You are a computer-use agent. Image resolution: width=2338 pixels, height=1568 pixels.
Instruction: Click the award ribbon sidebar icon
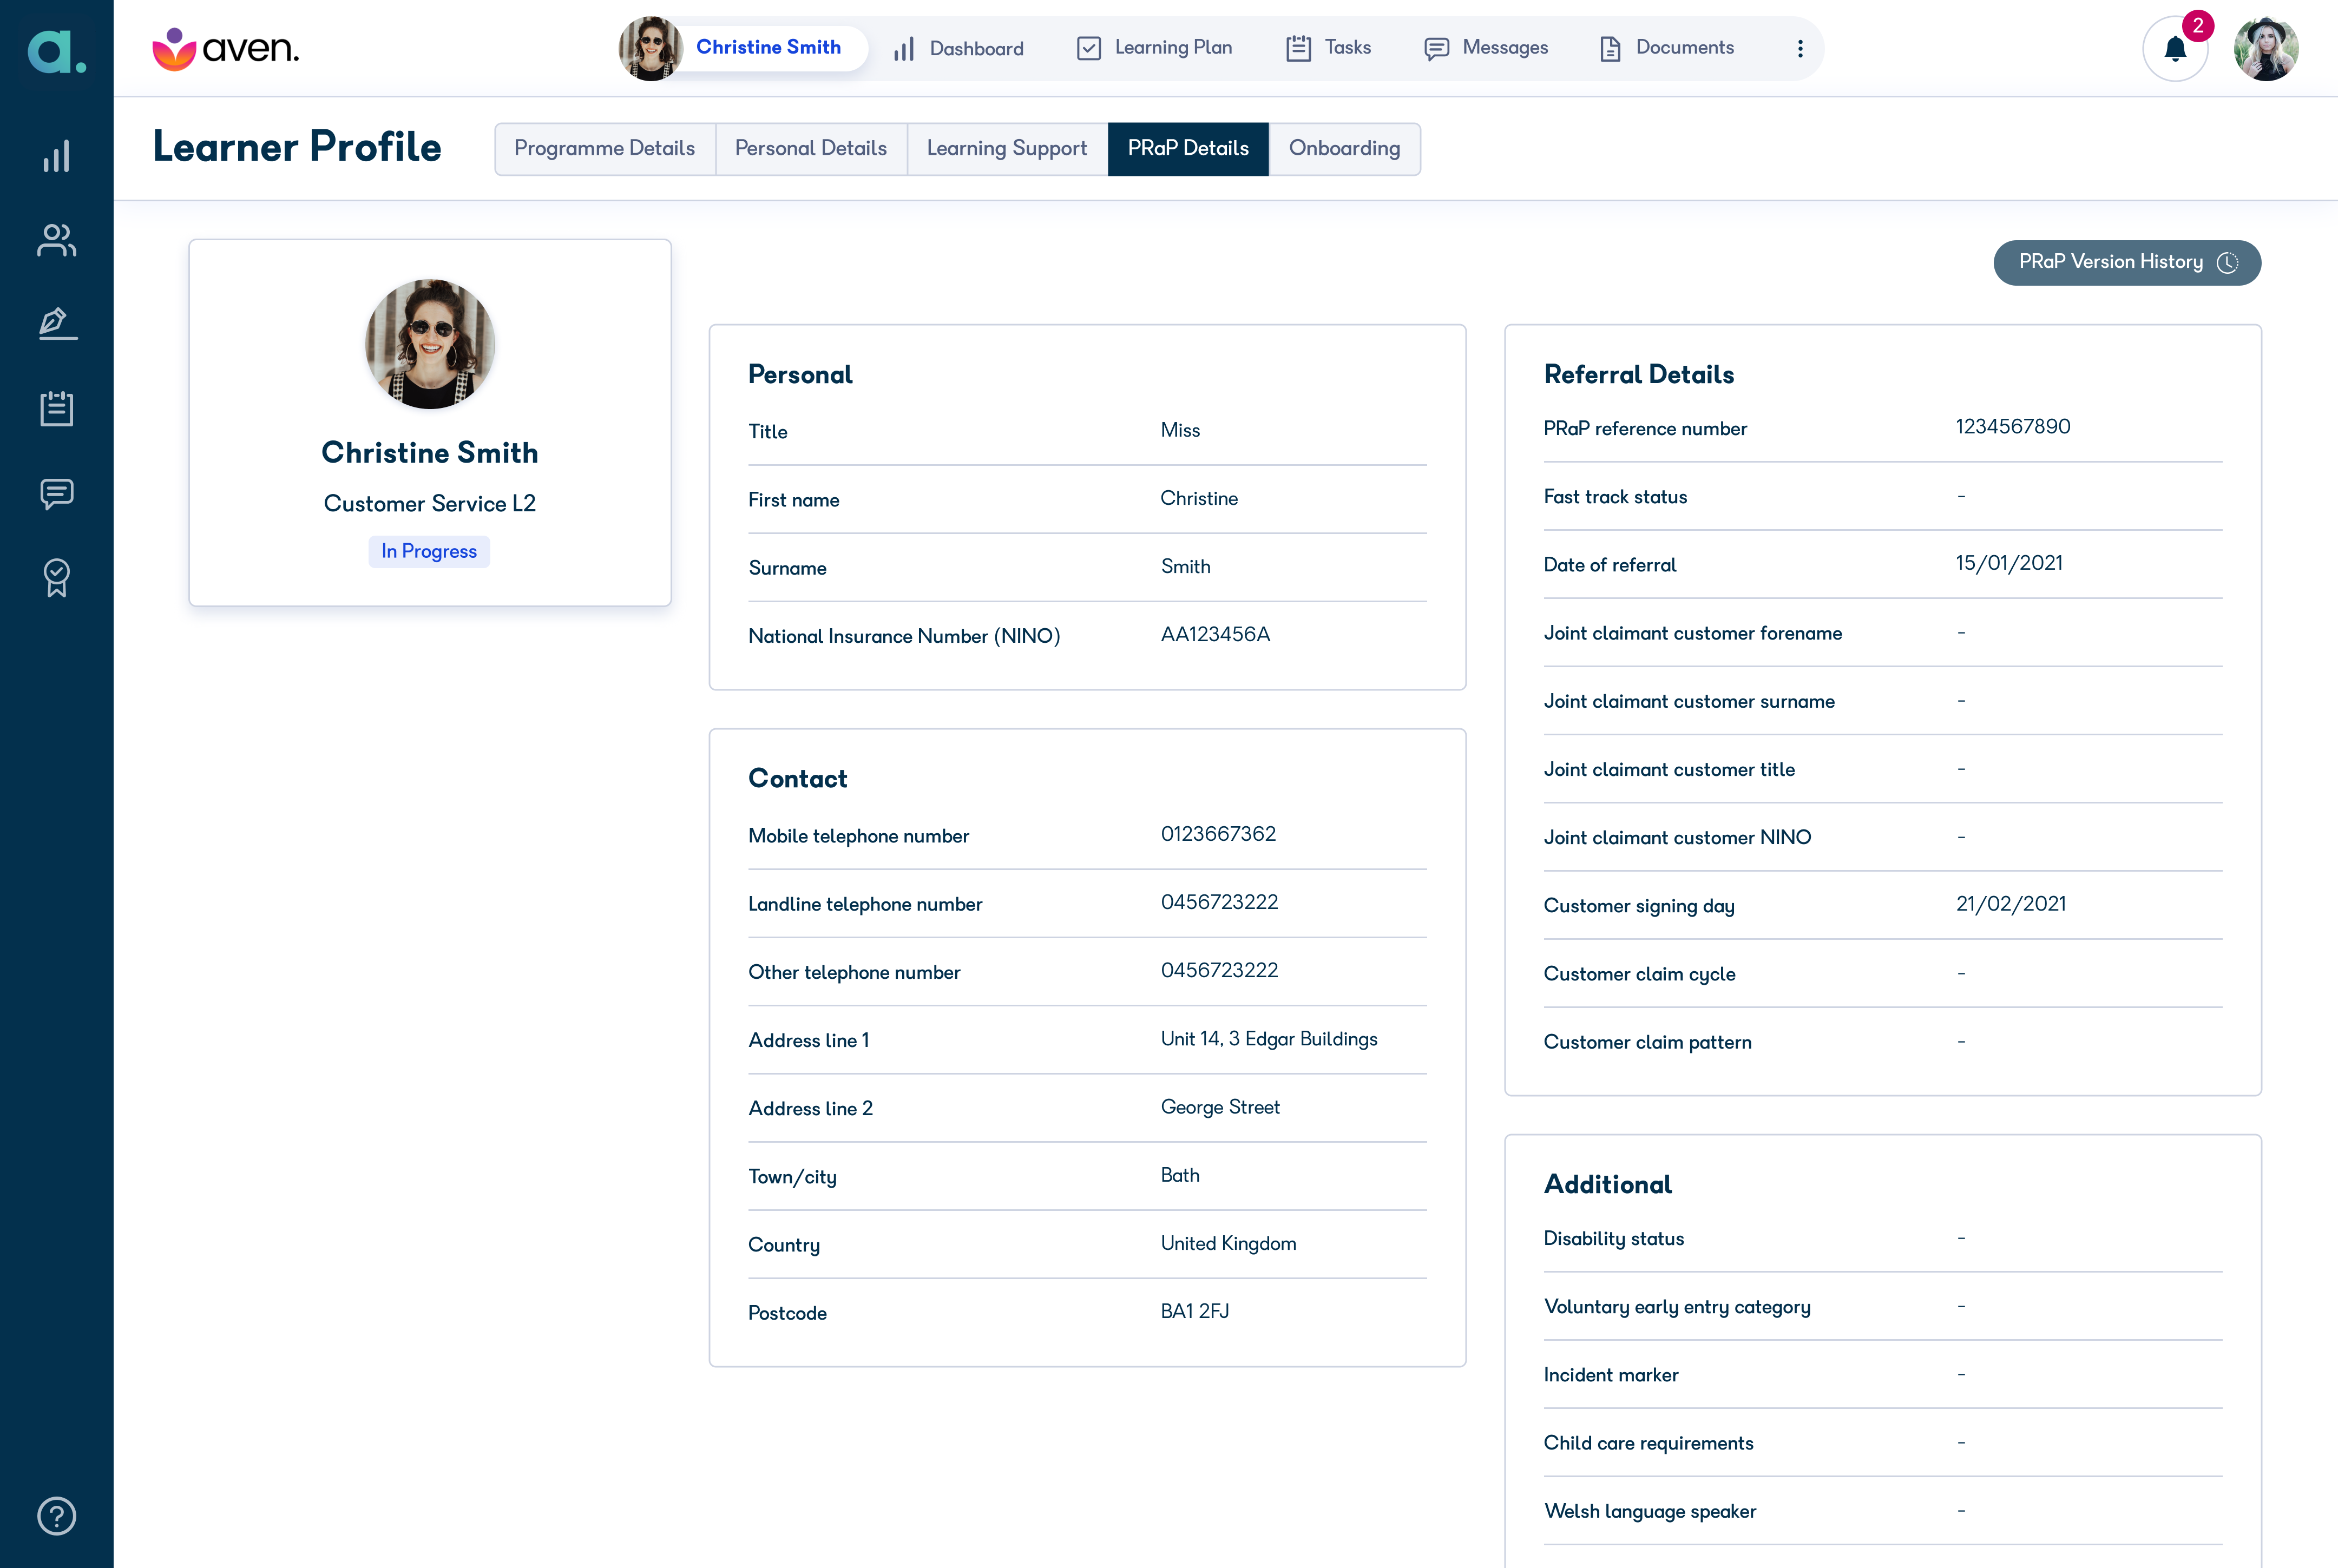pyautogui.click(x=57, y=577)
